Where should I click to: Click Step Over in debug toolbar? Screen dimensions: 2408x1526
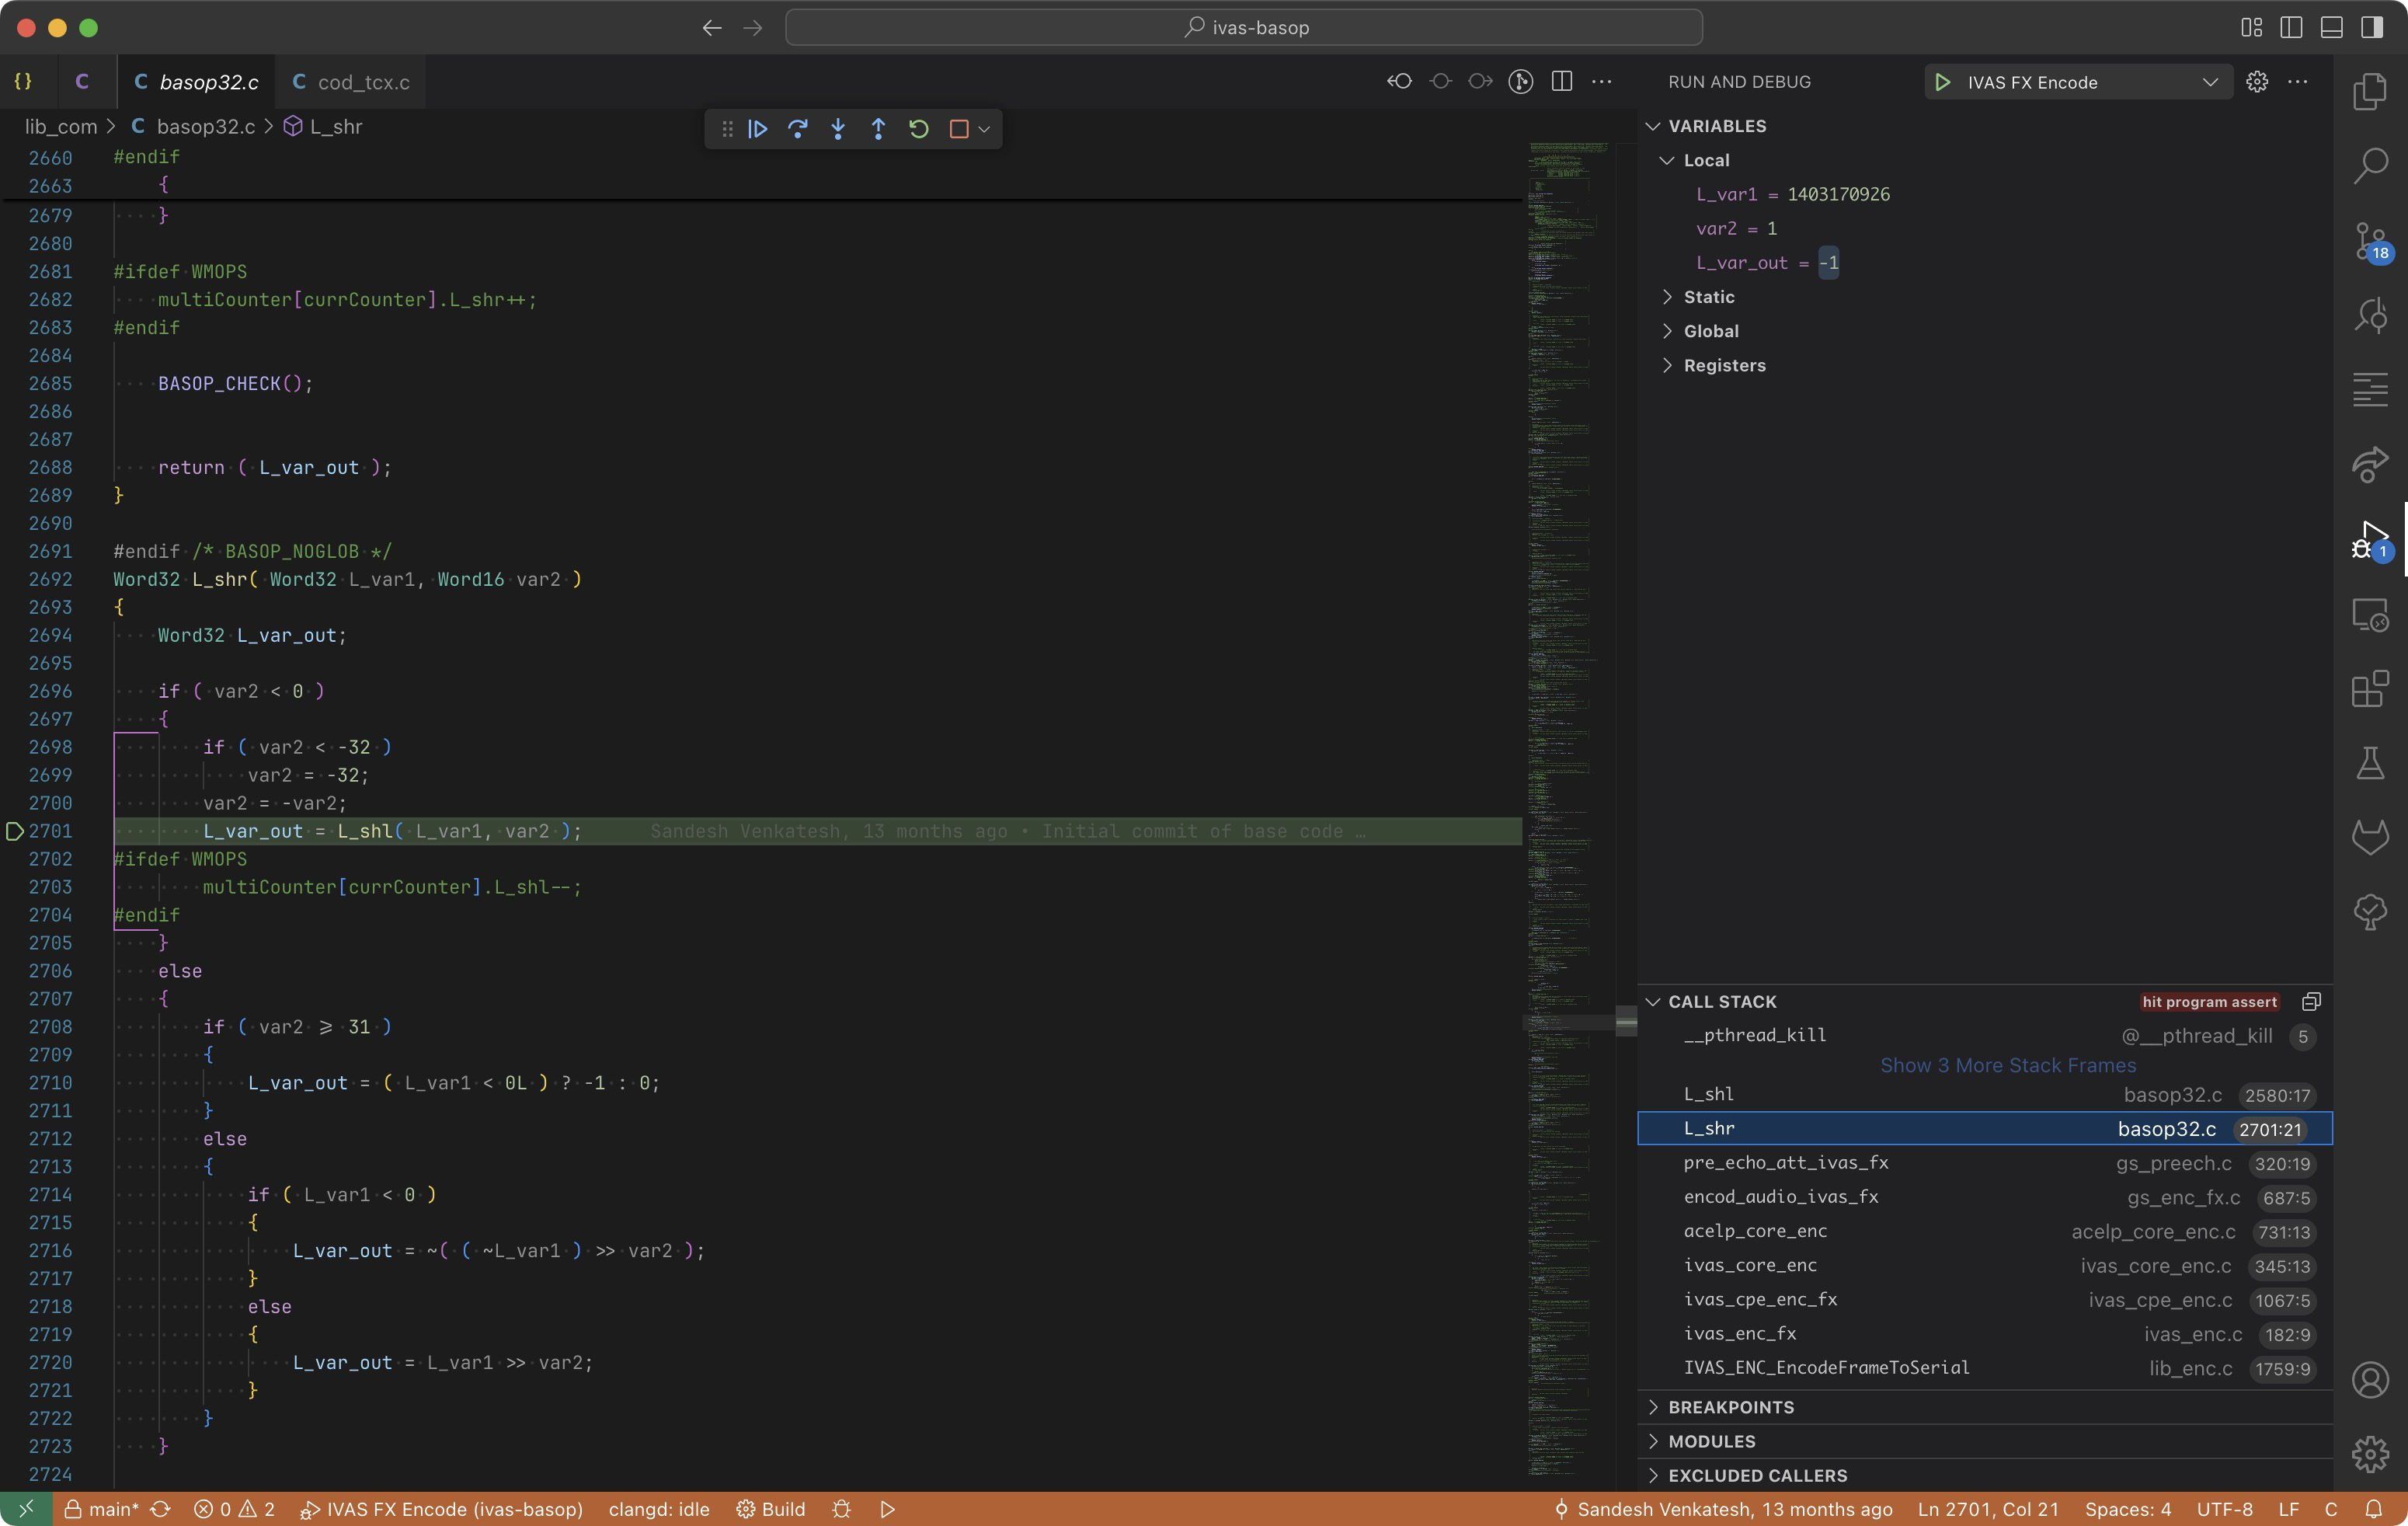coord(797,129)
